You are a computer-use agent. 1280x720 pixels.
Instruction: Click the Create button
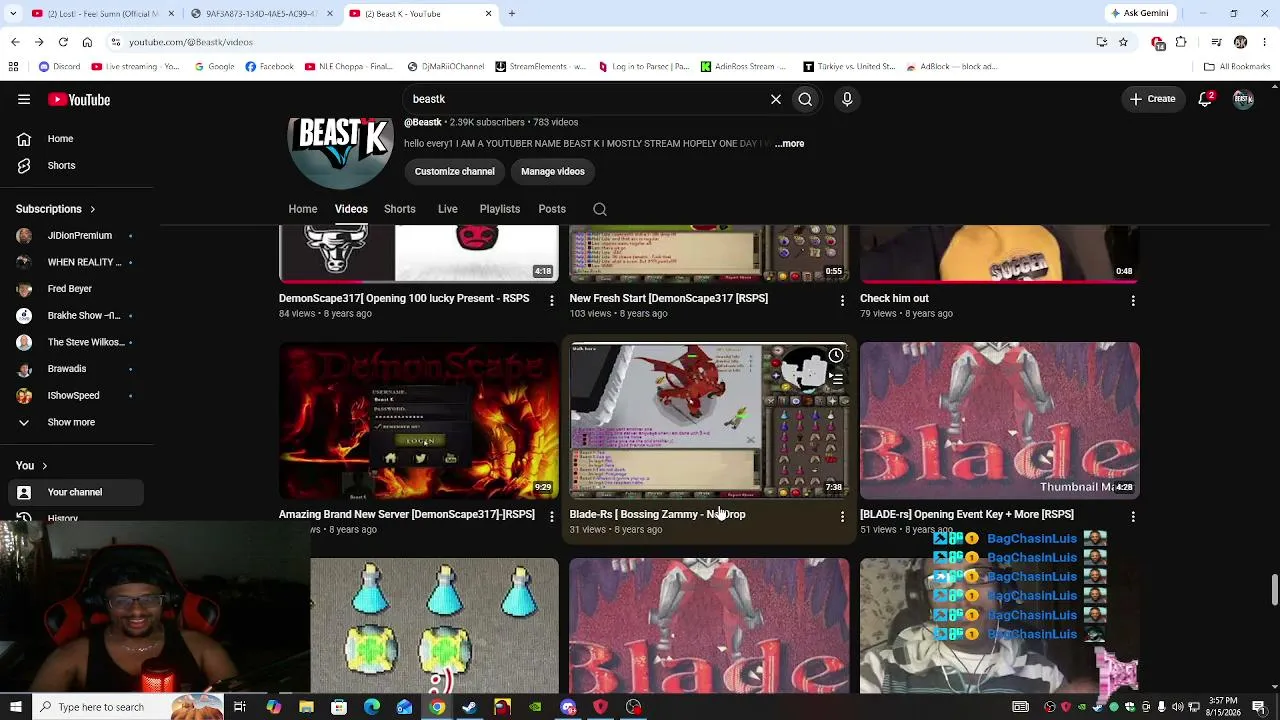tap(1152, 99)
